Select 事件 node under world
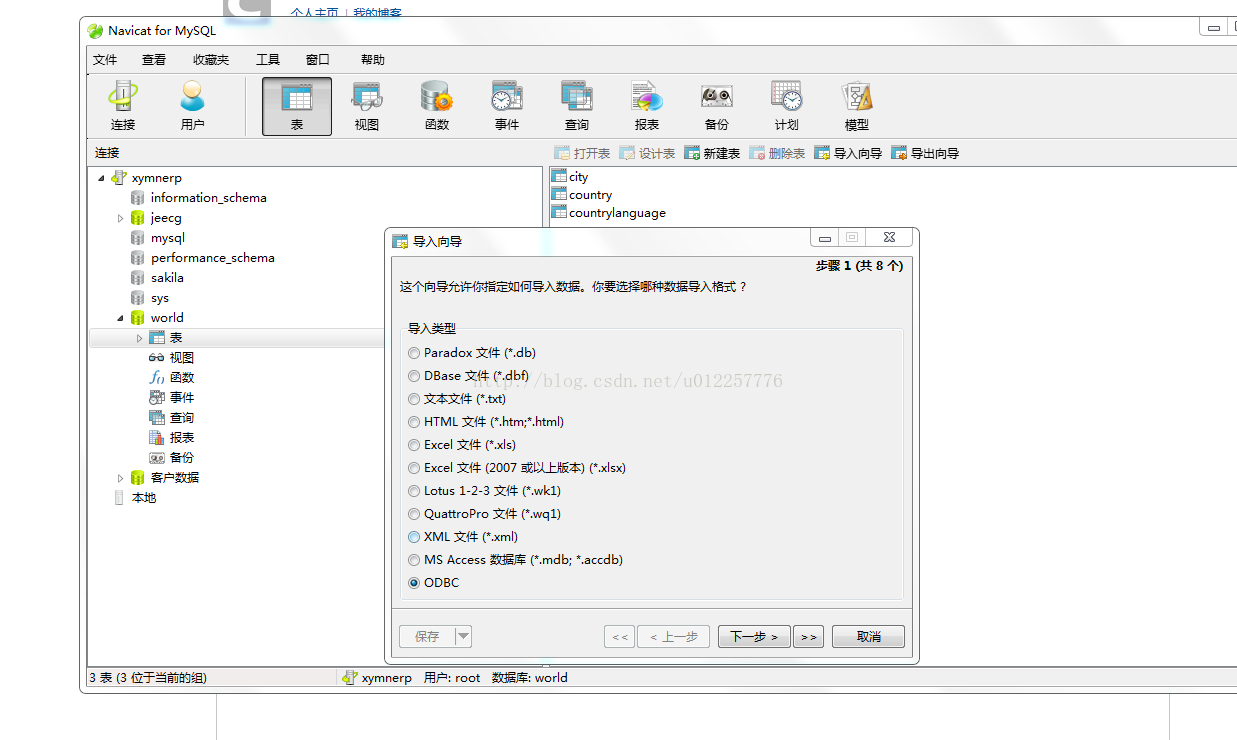The image size is (1237, 740). click(x=171, y=398)
